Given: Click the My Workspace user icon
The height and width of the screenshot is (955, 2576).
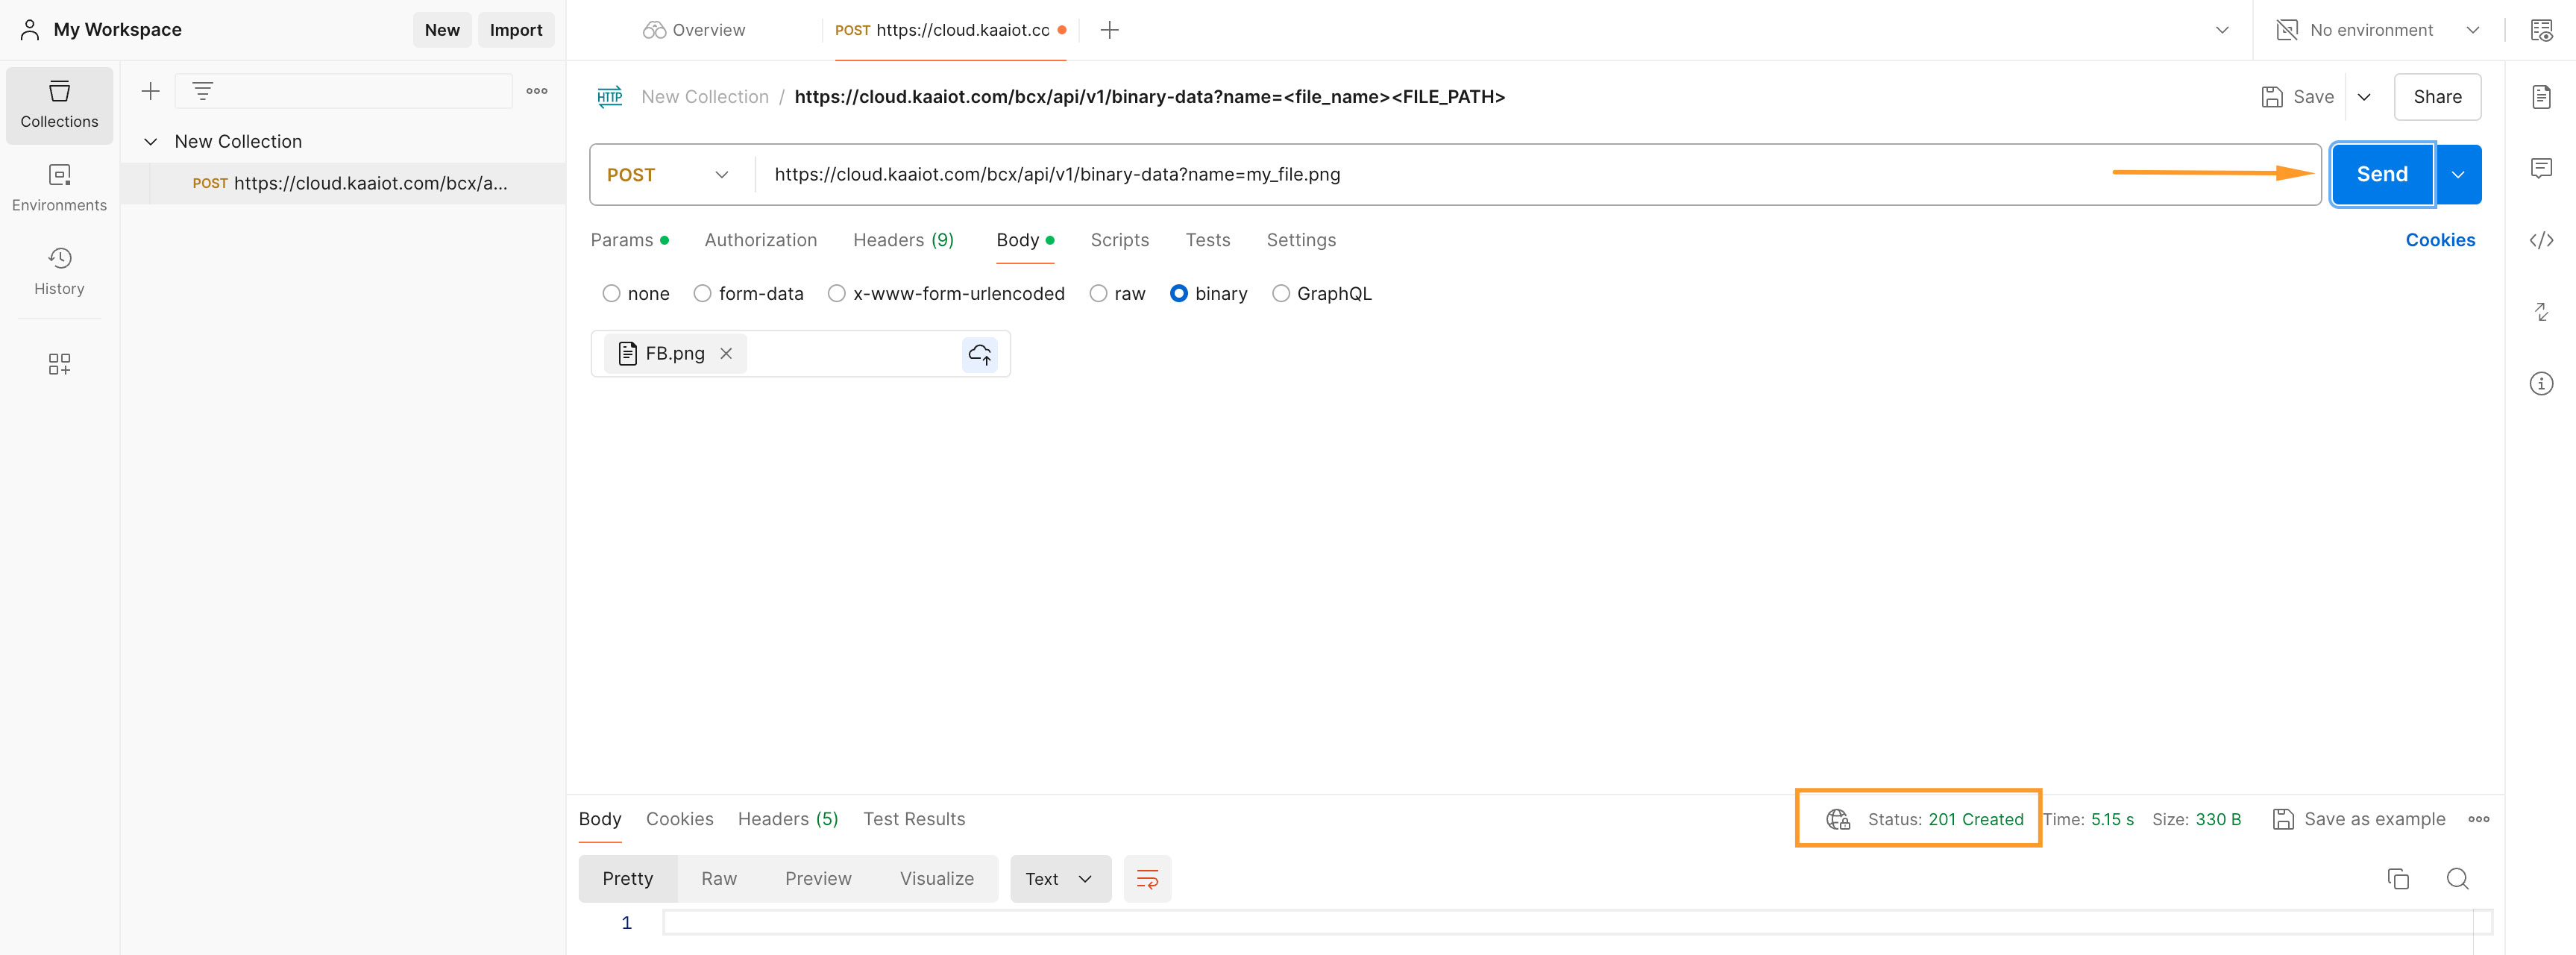Looking at the screenshot, I should click(30, 30).
